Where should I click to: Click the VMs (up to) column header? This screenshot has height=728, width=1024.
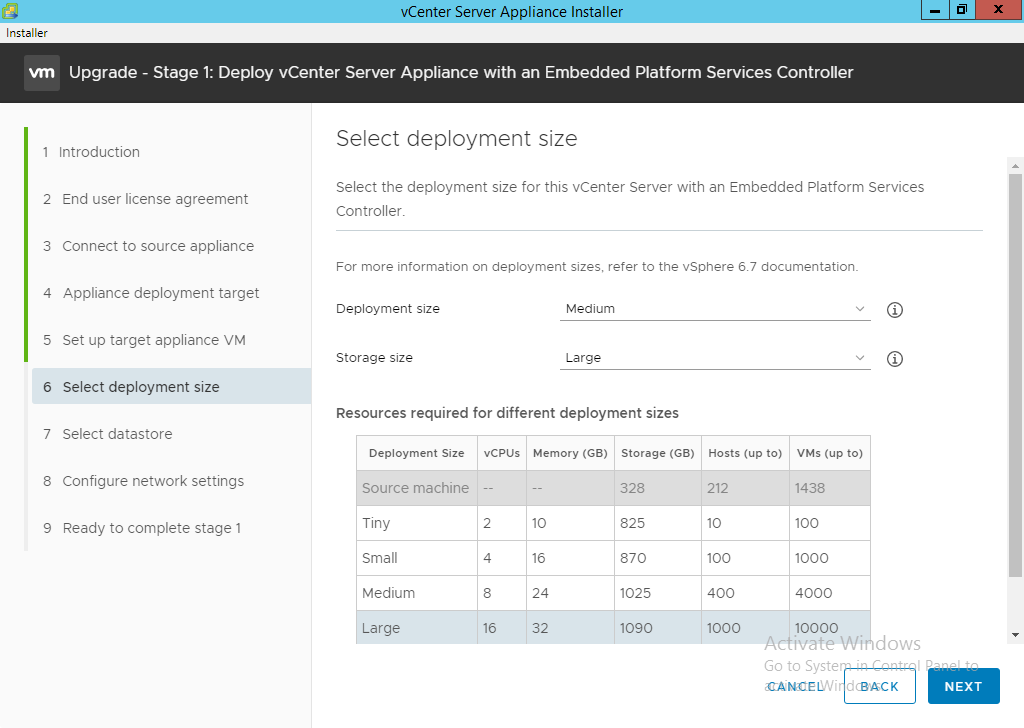click(829, 453)
